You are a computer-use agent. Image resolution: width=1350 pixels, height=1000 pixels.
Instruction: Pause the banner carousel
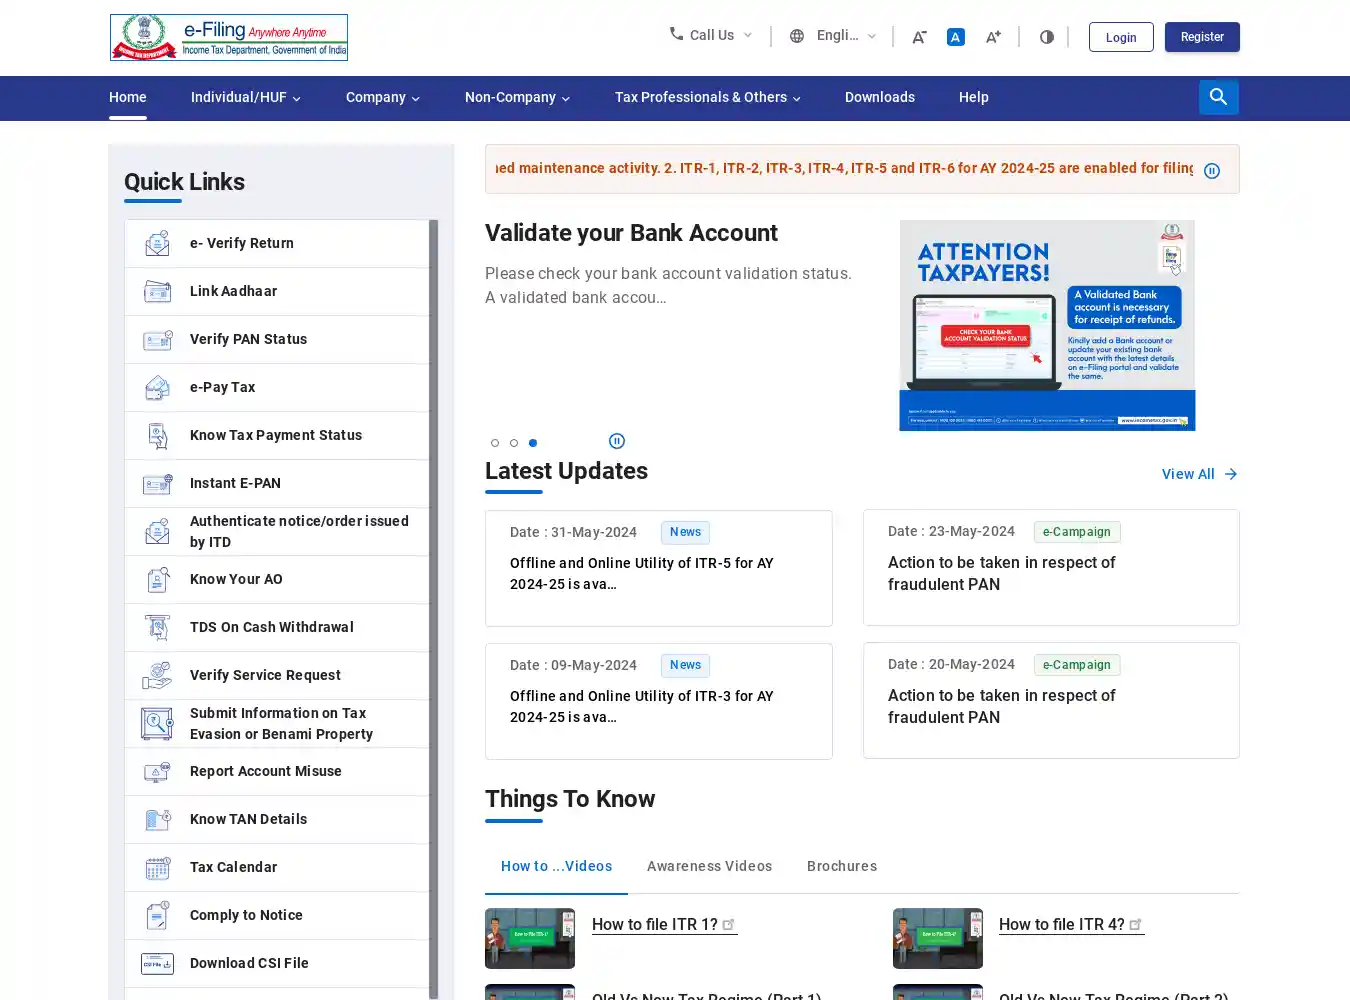coord(617,441)
